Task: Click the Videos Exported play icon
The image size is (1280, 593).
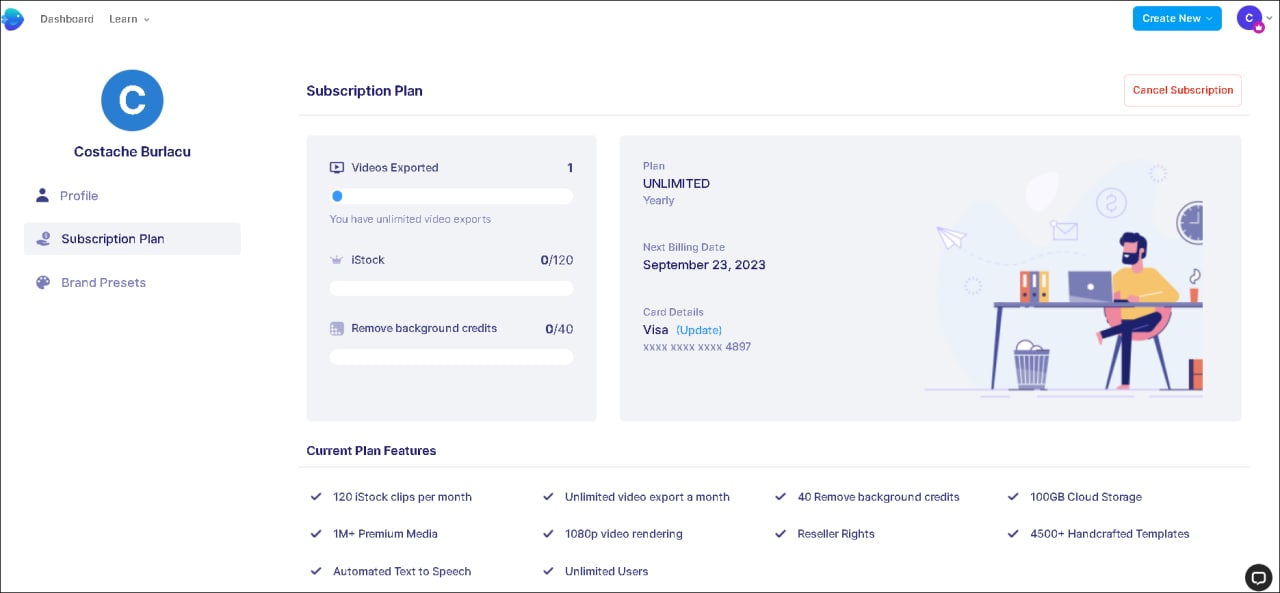Action: pyautogui.click(x=337, y=168)
